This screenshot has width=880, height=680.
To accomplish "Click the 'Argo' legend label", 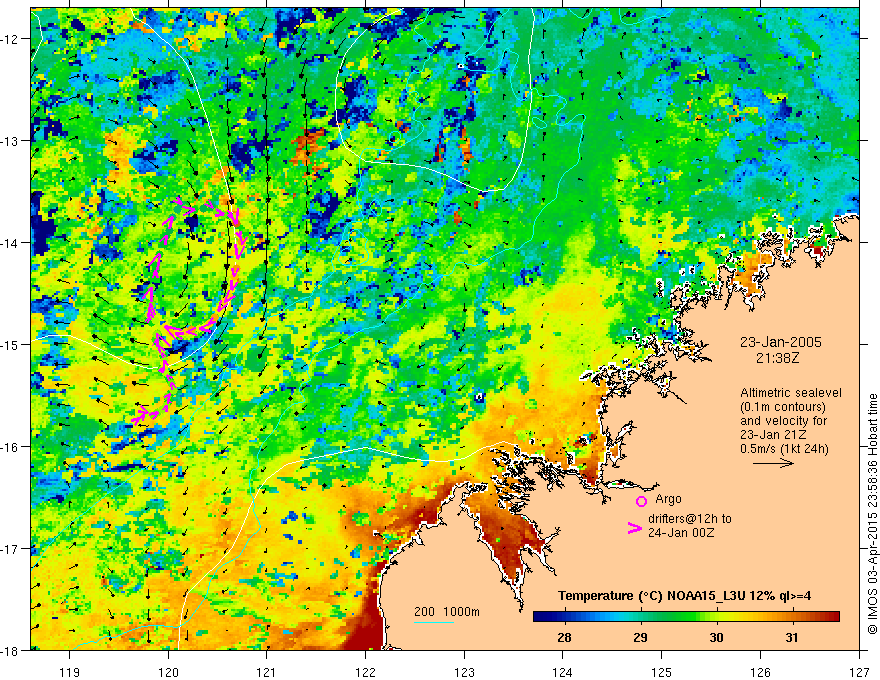I will pos(668,499).
